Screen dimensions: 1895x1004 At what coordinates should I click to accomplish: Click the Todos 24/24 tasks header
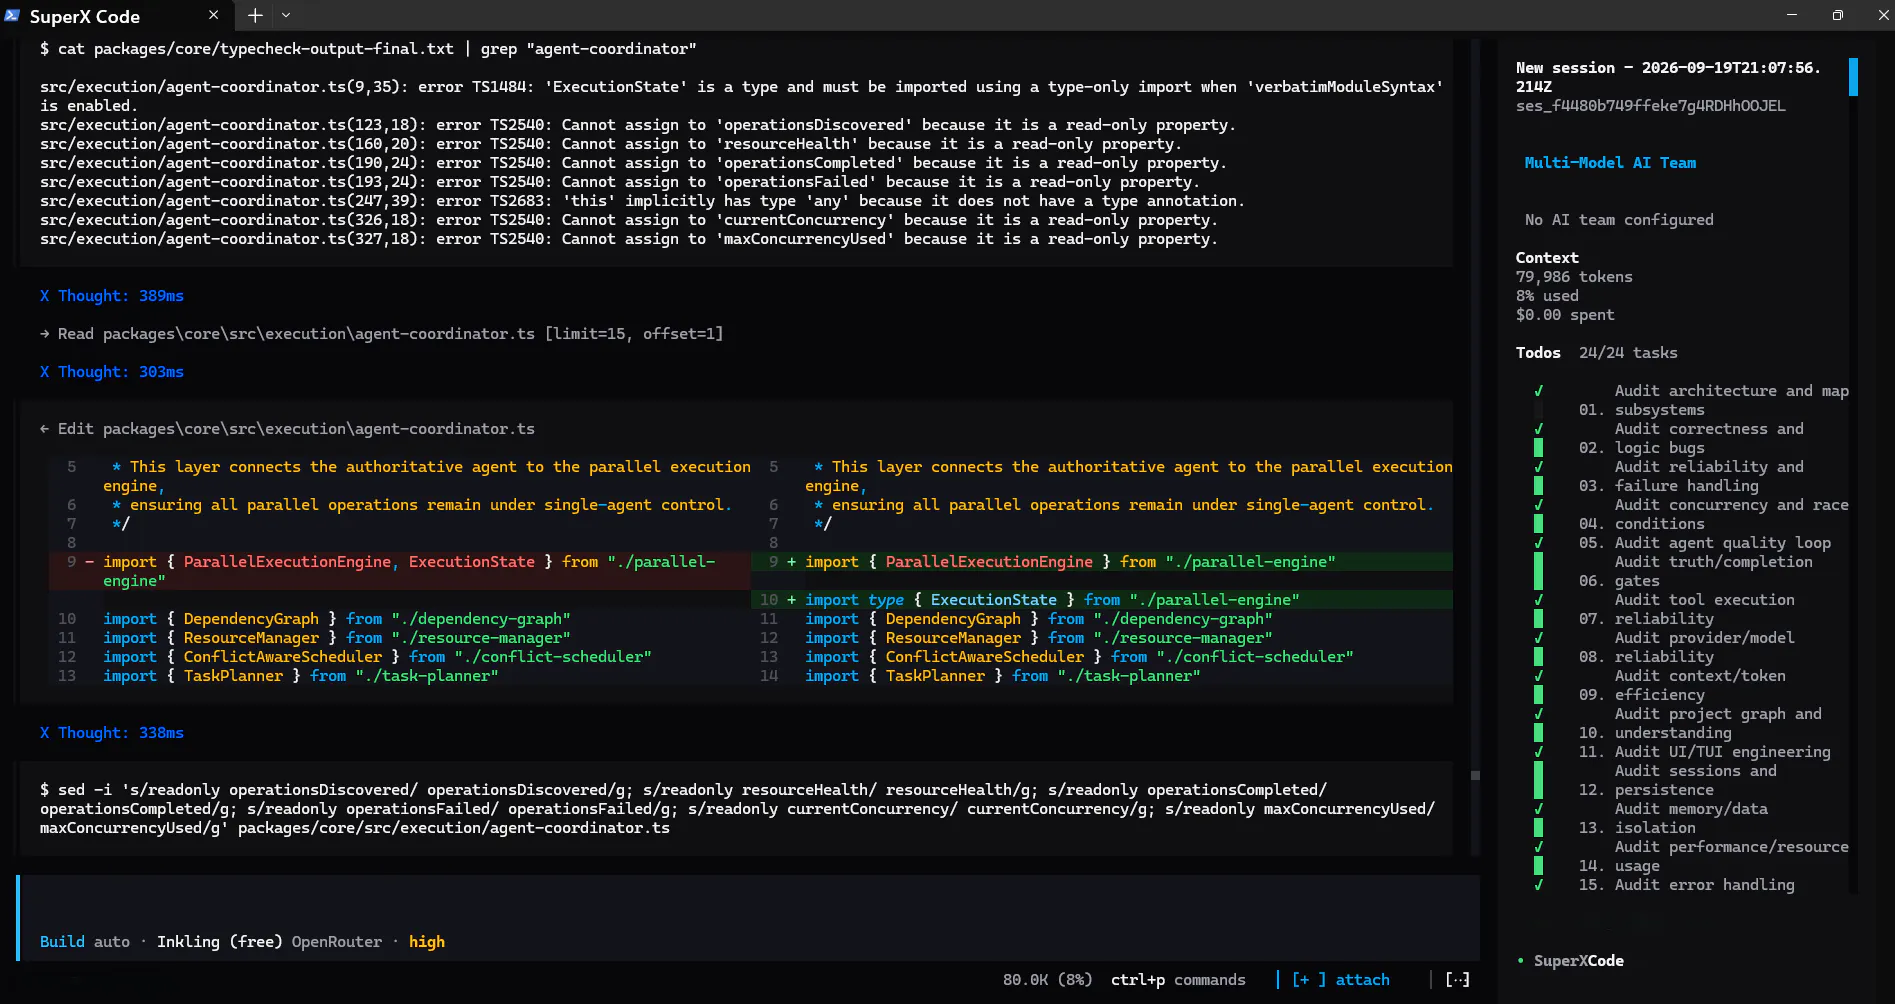tap(1597, 353)
